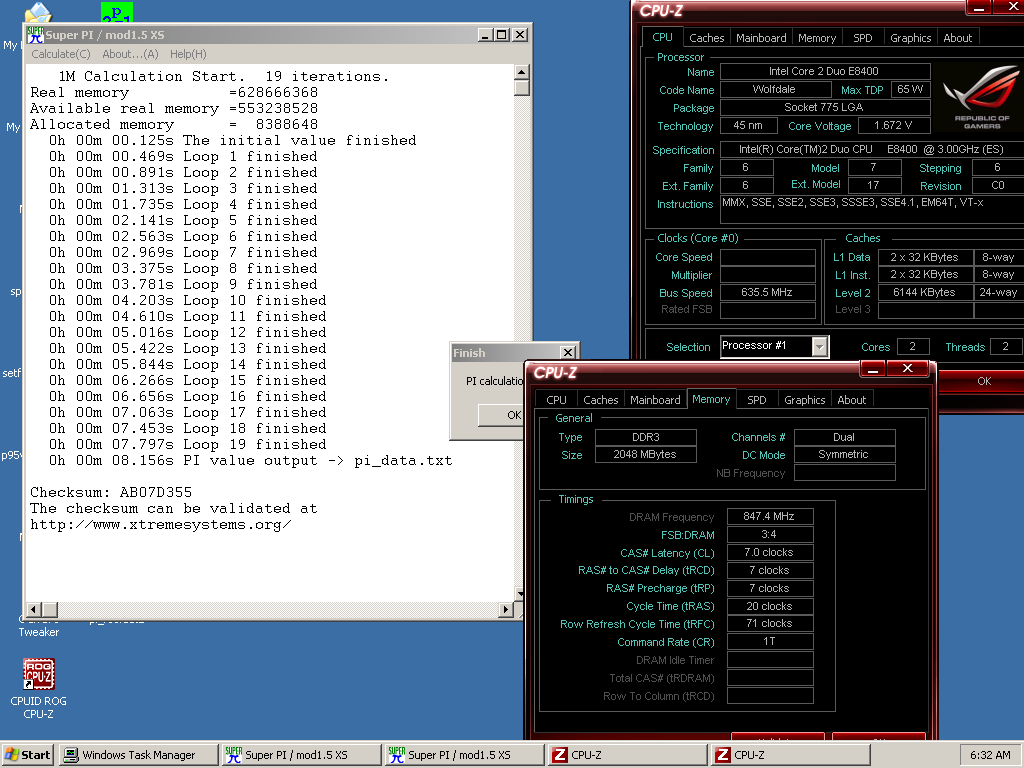Switch to SPD tab in rear CPU-Z window
This screenshot has height=768, width=1024.
(862, 38)
